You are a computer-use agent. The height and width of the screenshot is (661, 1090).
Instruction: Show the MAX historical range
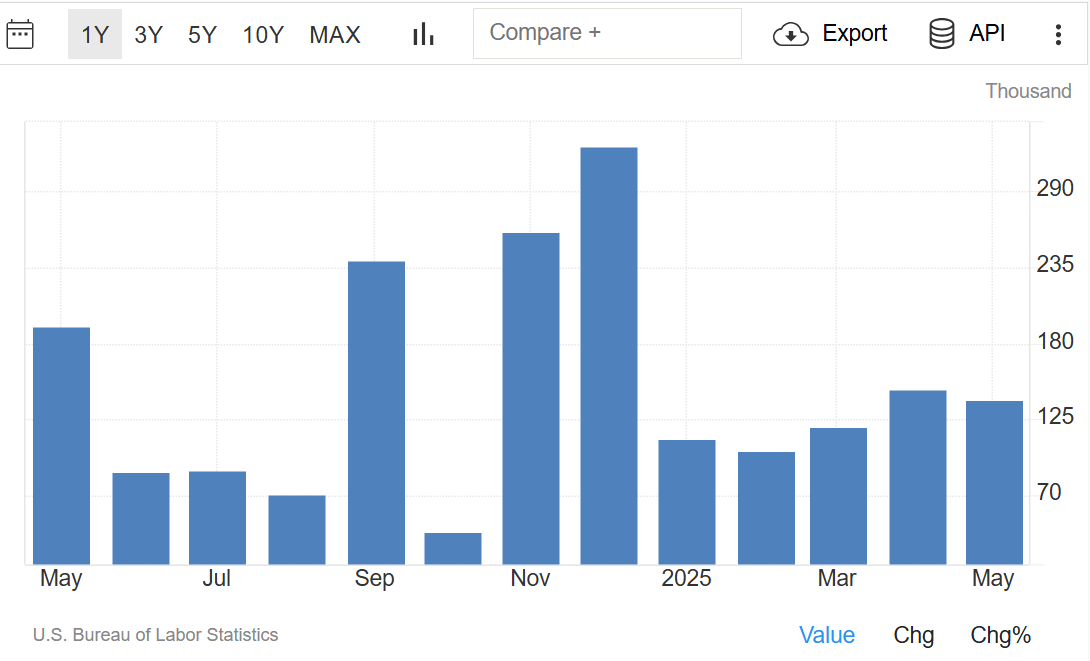tap(334, 34)
